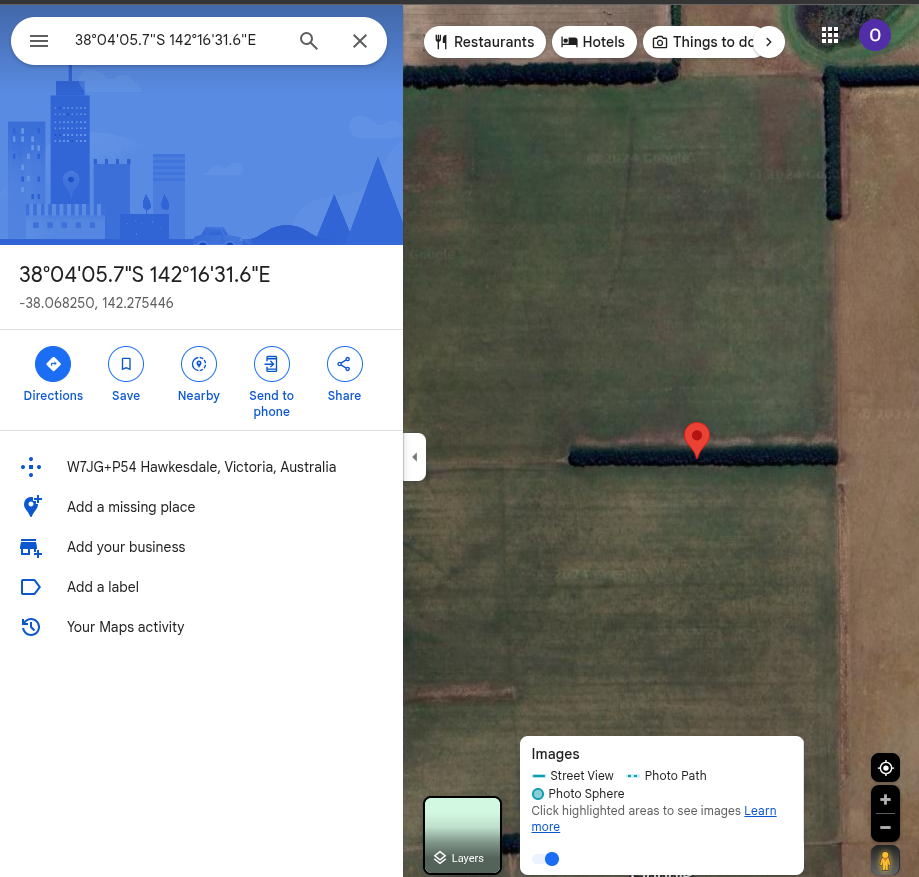Viewport: 919px width, 877px height.
Task: Click Send to phone icon
Action: (x=271, y=364)
